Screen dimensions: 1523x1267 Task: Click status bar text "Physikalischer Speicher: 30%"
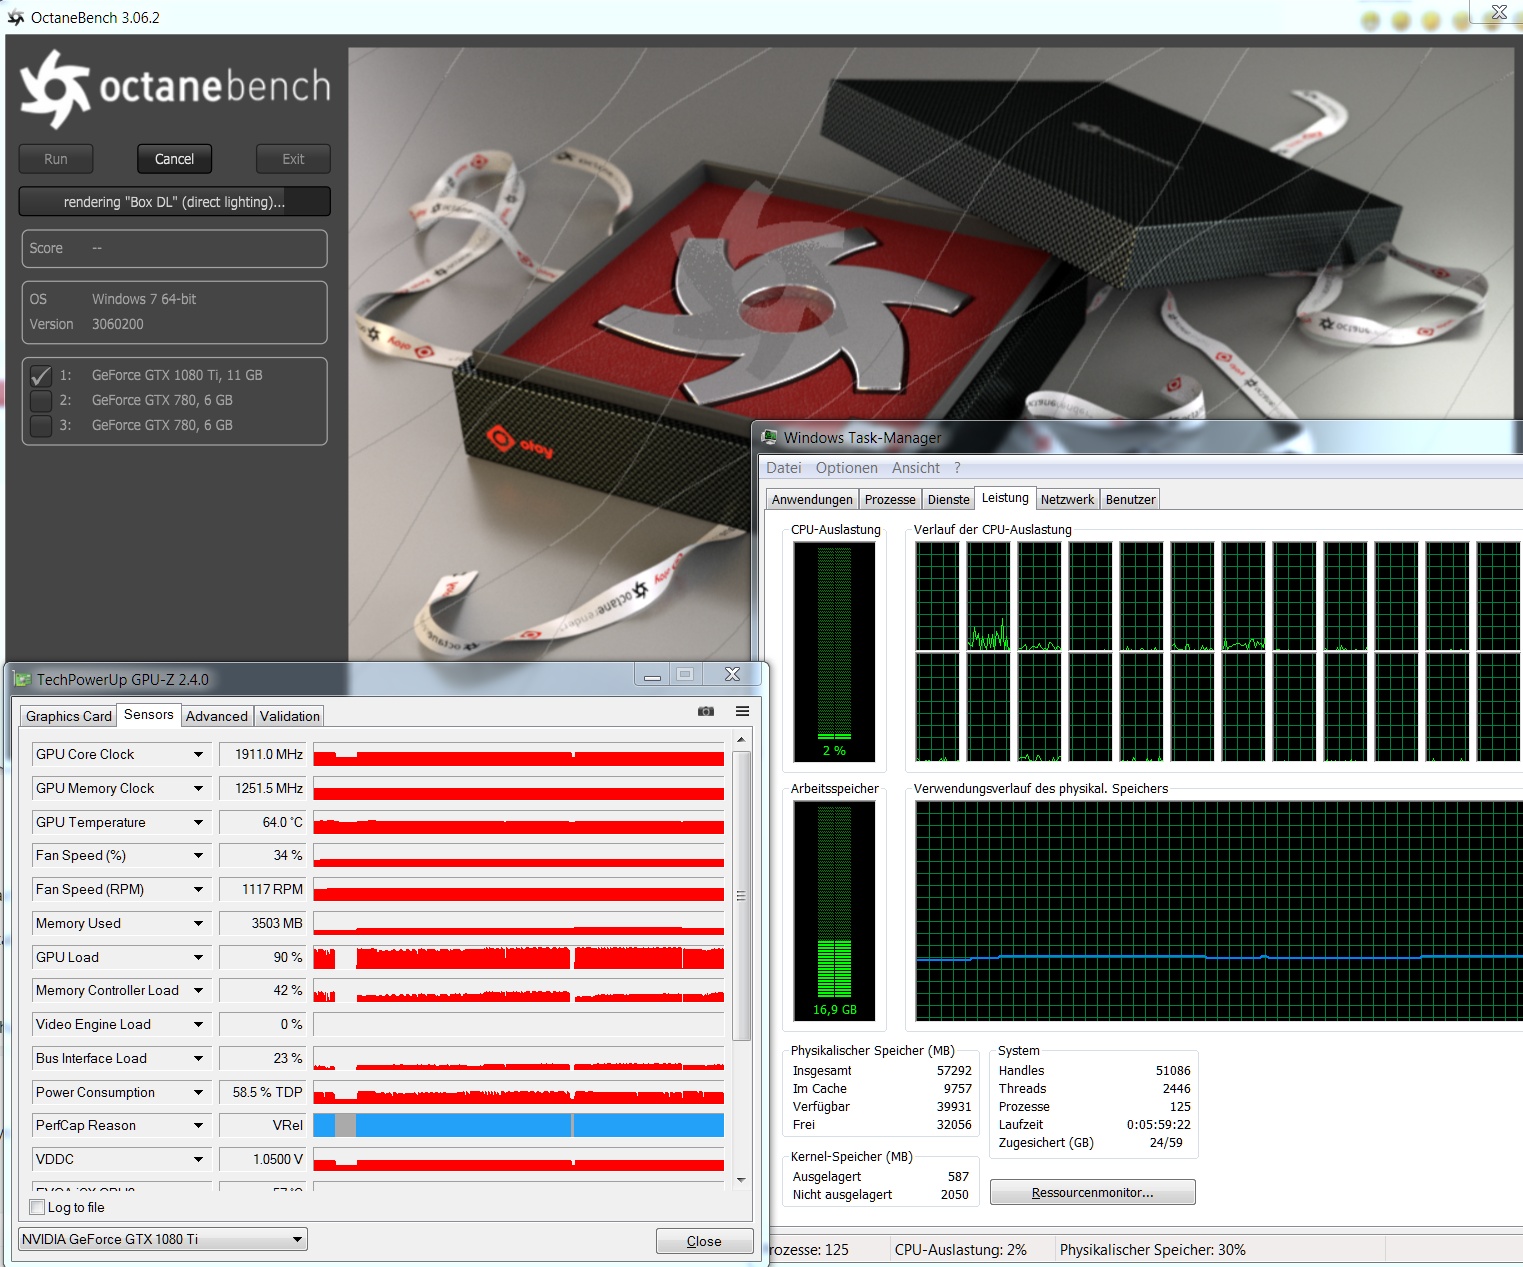coord(1153,1250)
